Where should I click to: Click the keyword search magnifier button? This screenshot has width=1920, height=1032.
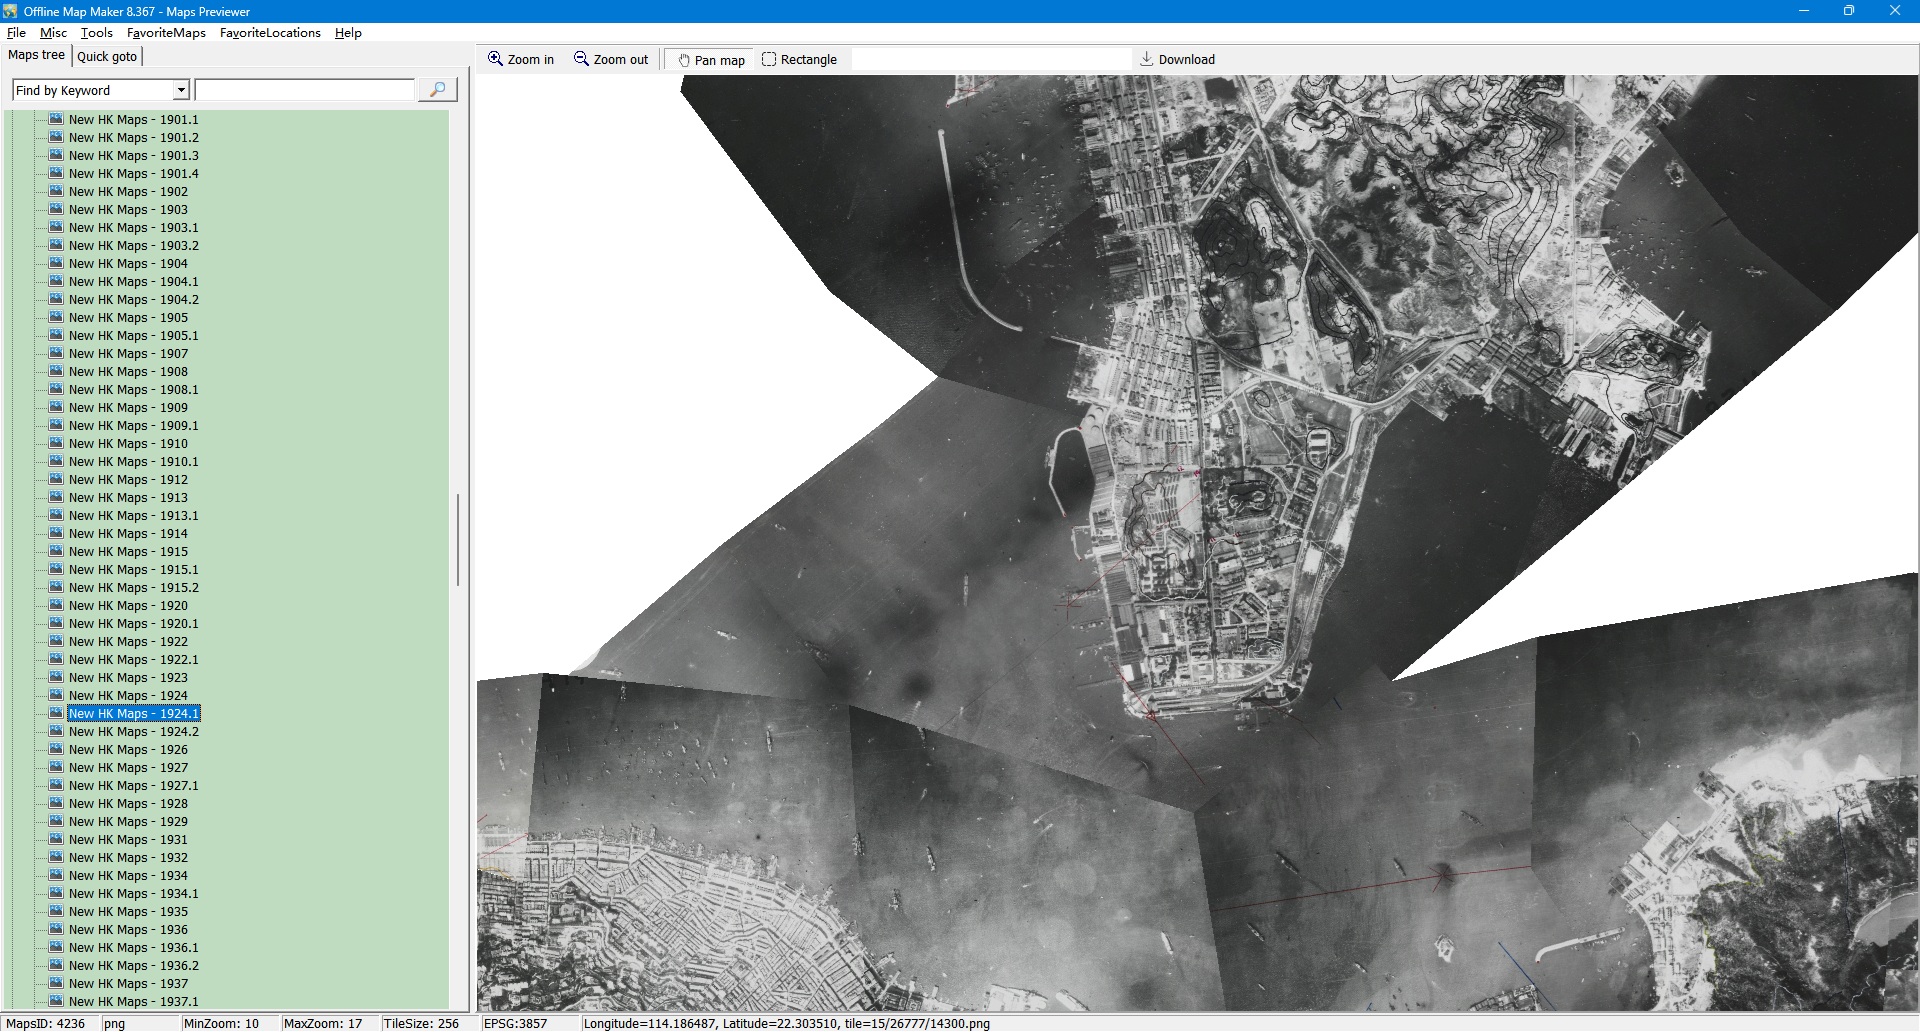(x=437, y=90)
